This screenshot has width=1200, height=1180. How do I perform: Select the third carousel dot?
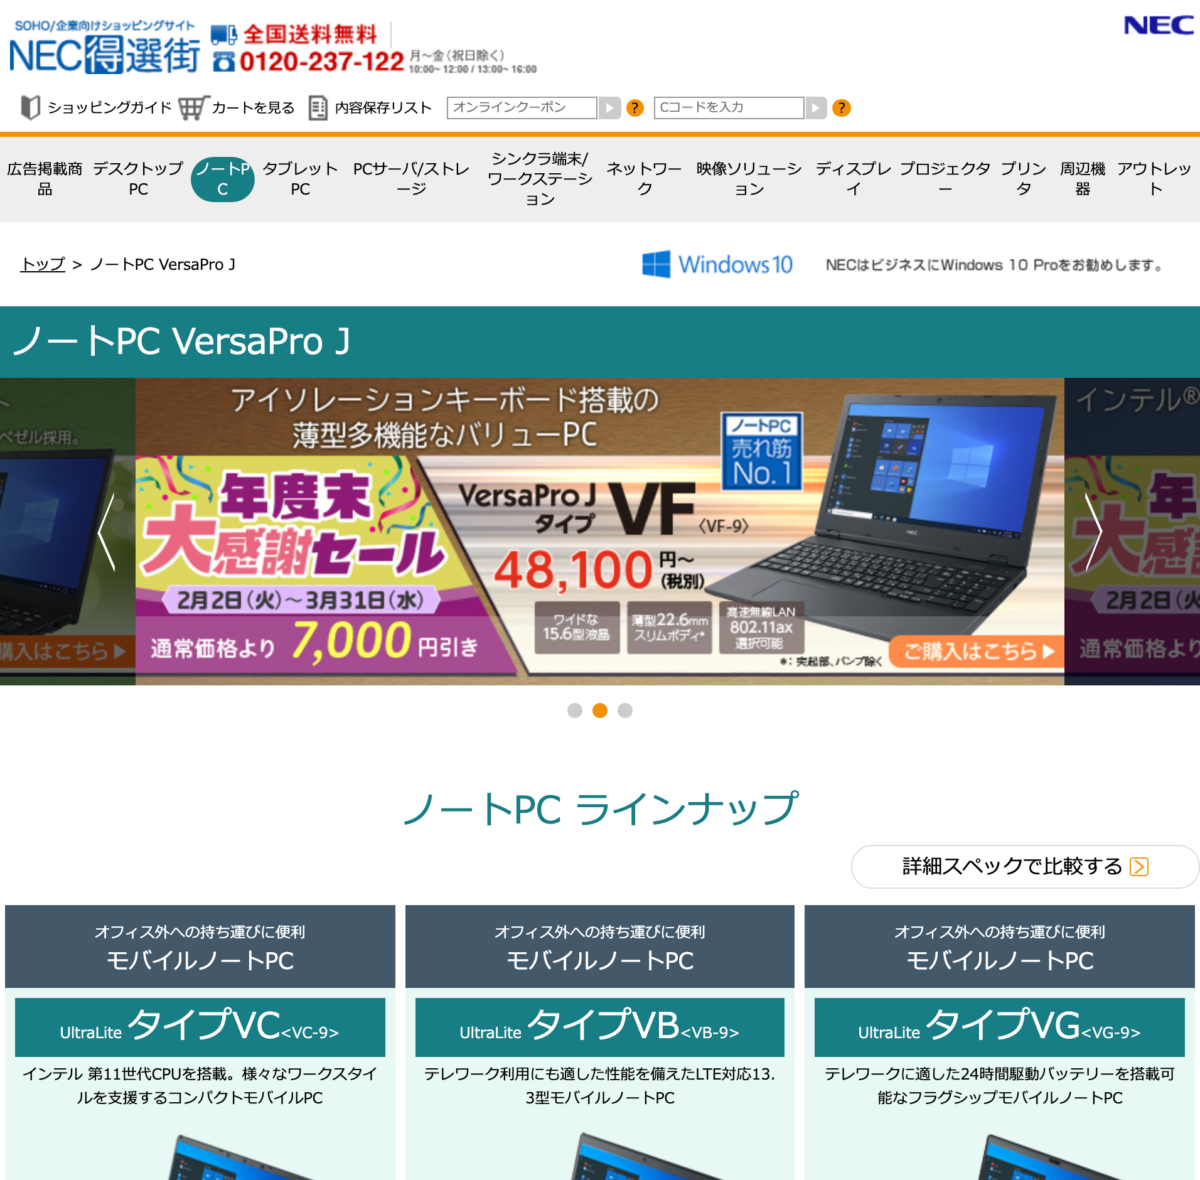click(x=625, y=710)
